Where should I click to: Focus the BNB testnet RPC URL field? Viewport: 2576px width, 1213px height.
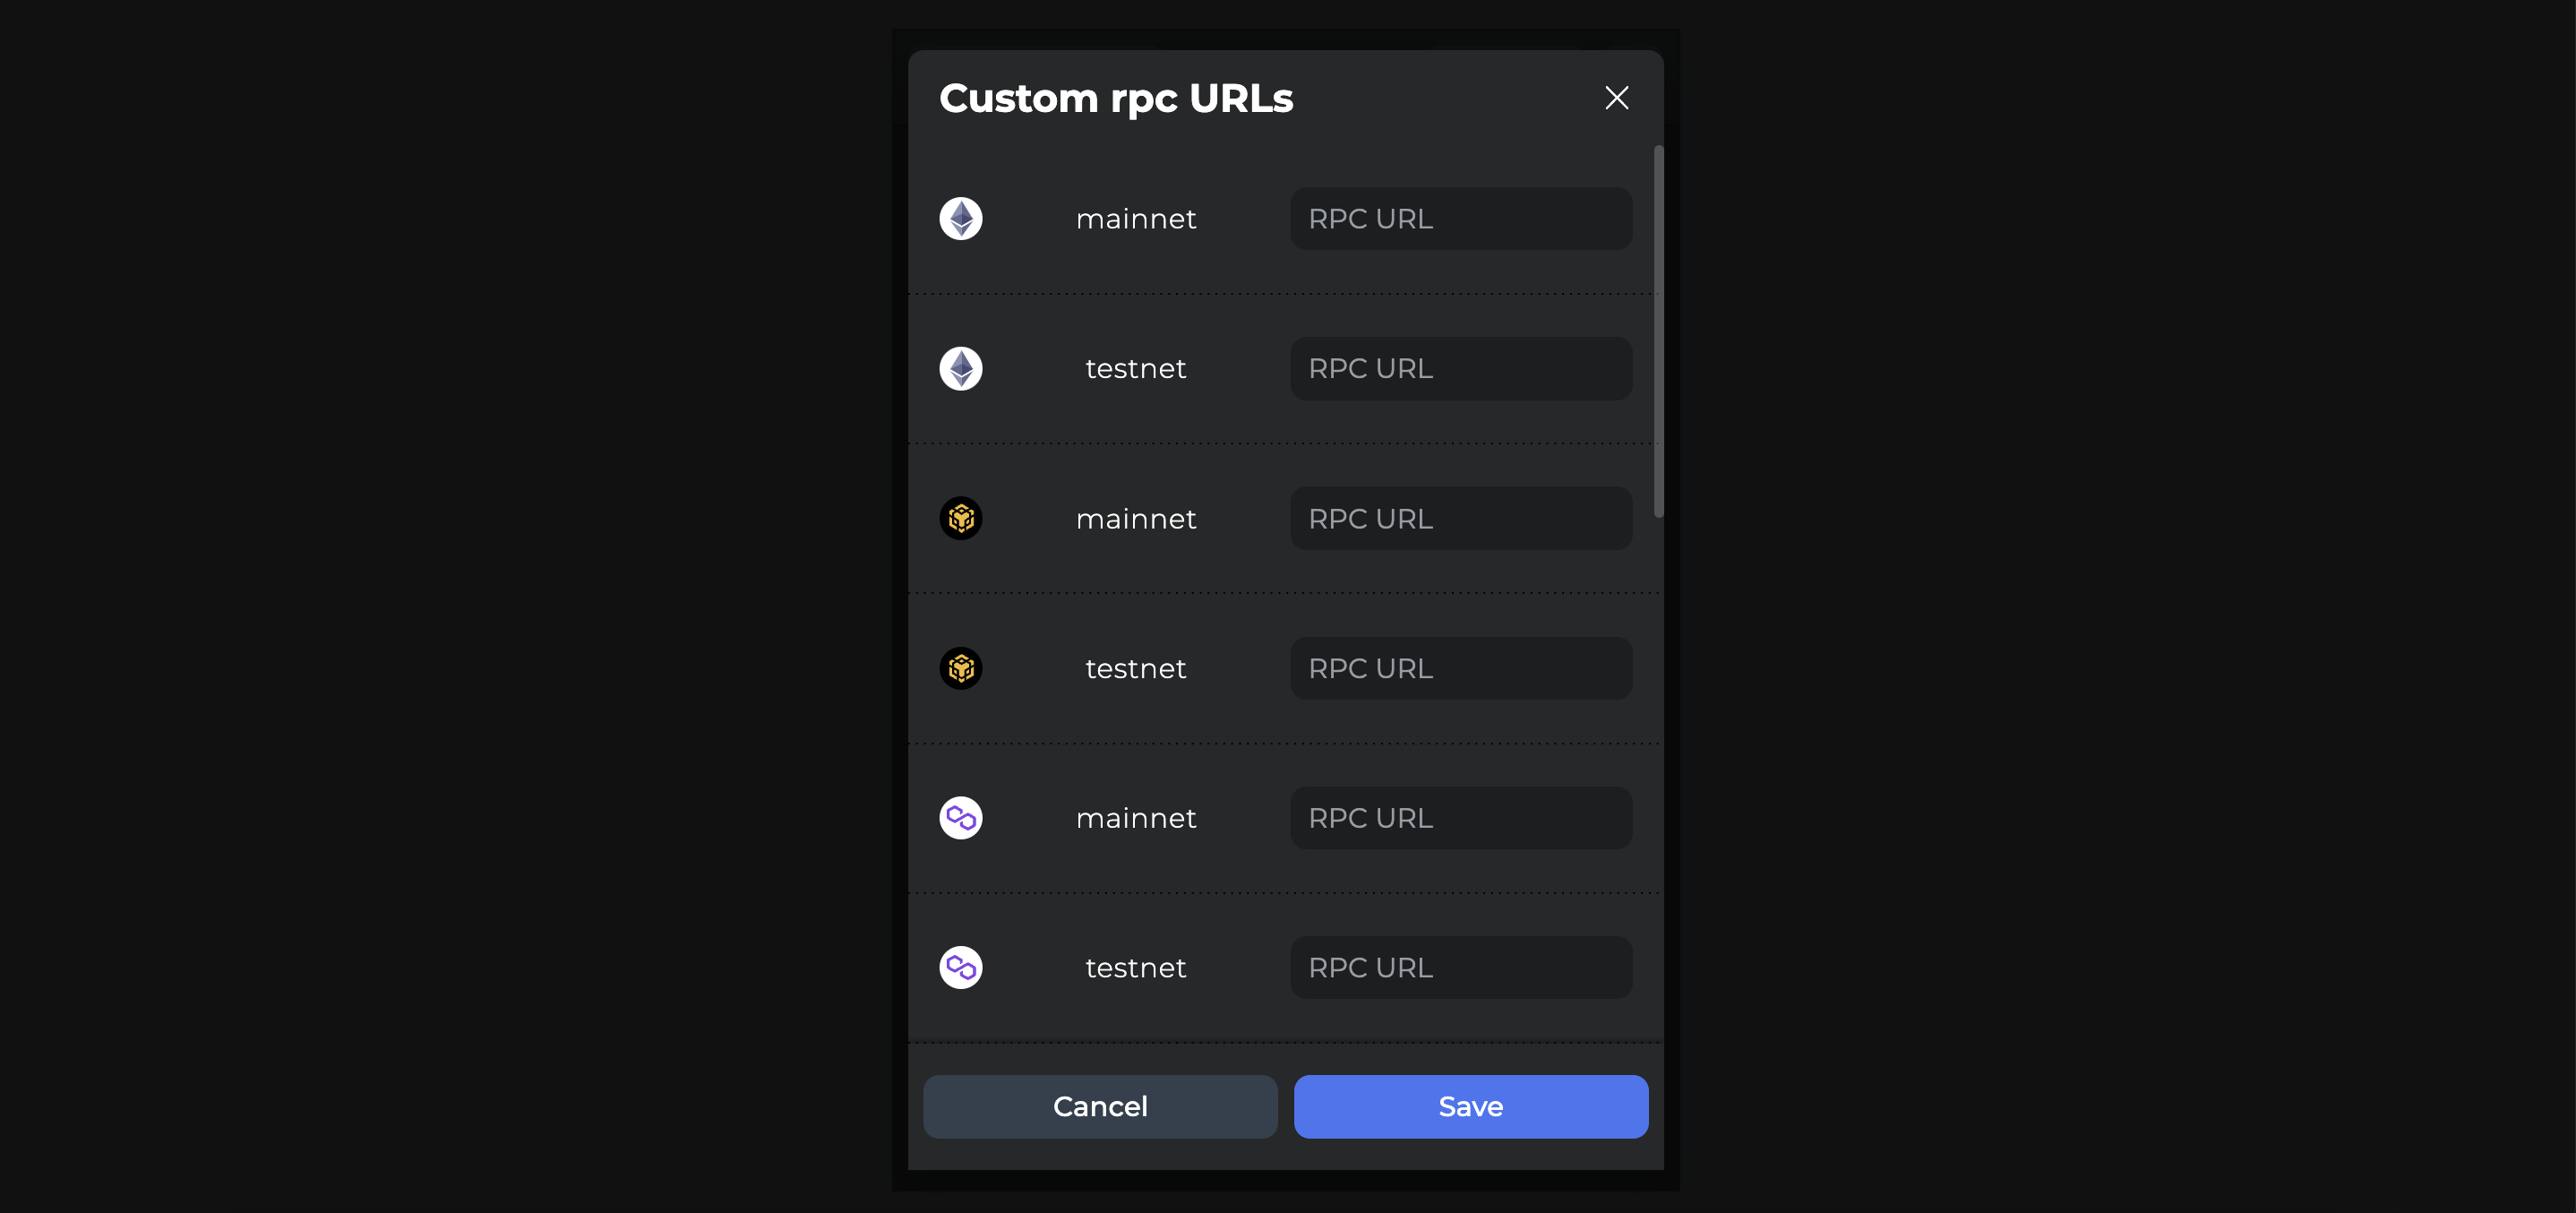click(1460, 668)
